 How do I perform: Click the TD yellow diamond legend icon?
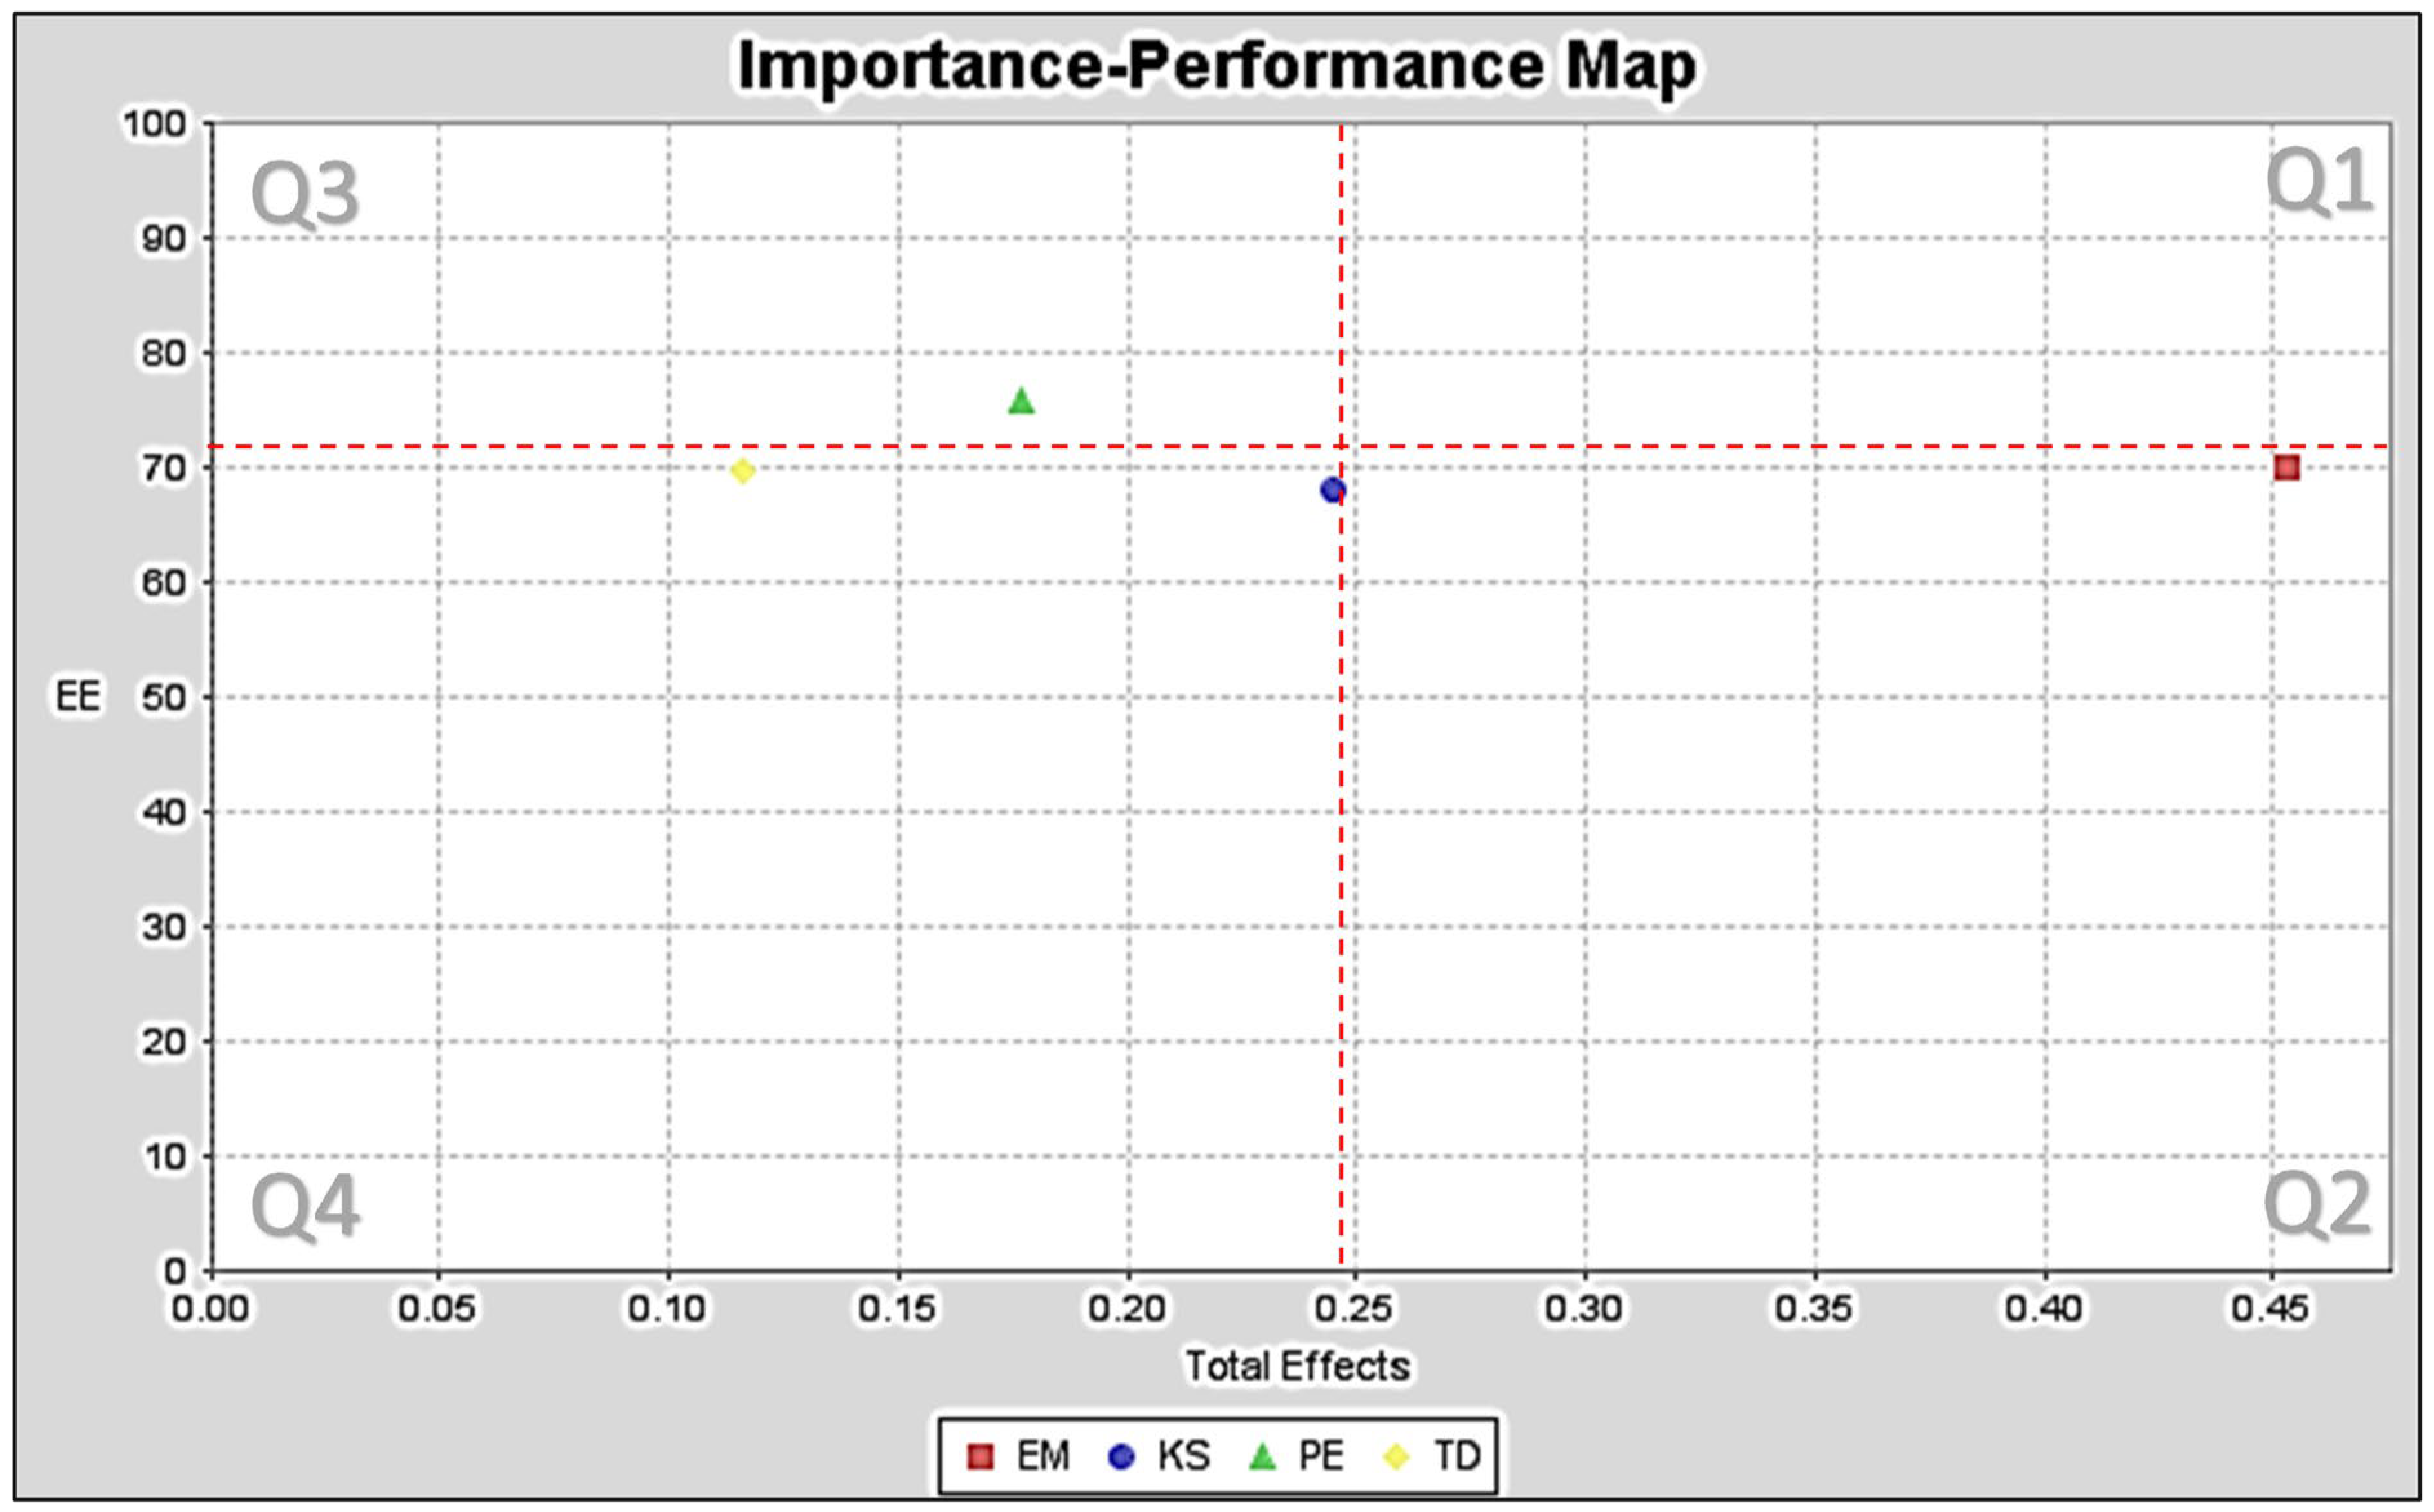click(1396, 1457)
